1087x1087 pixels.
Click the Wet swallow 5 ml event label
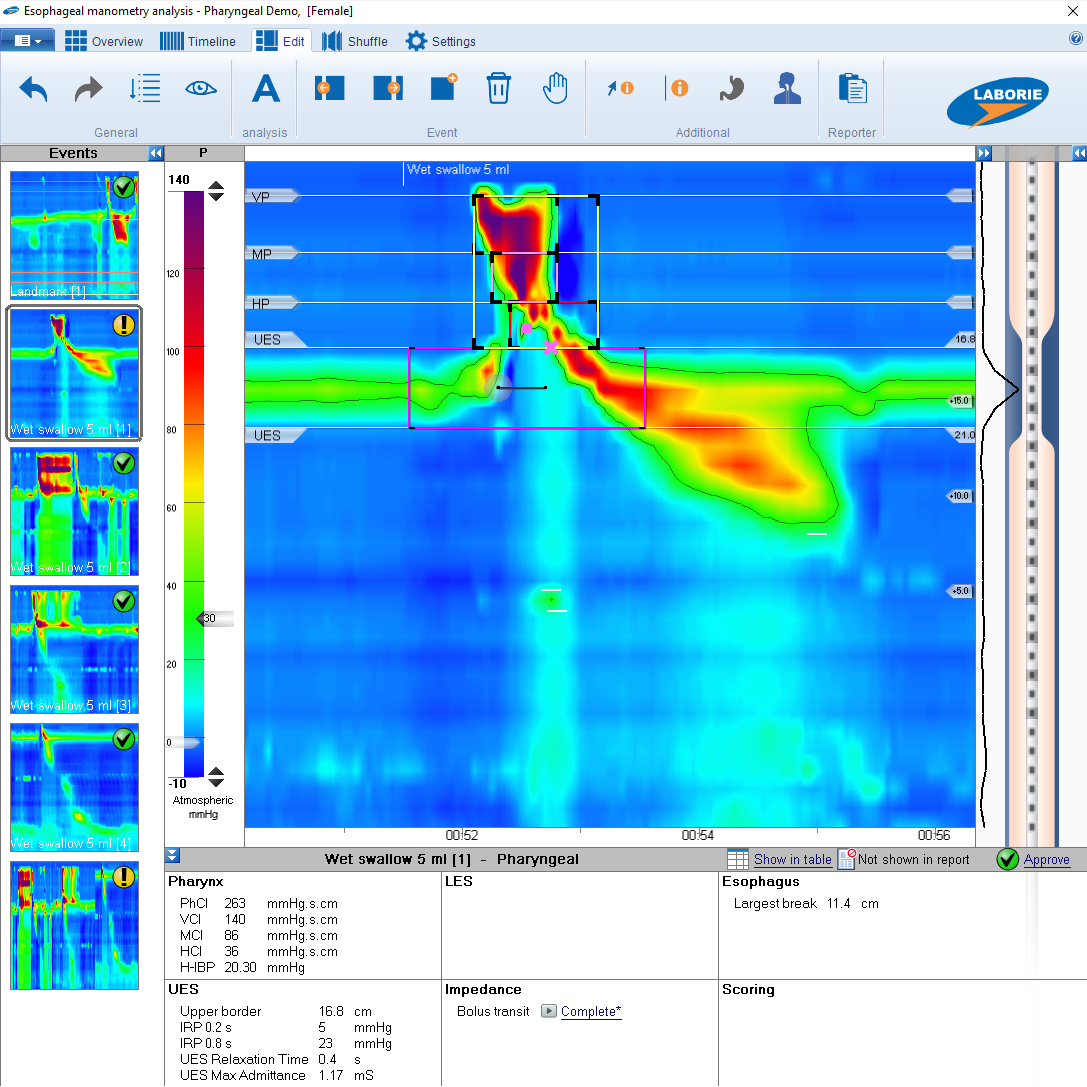tap(458, 169)
